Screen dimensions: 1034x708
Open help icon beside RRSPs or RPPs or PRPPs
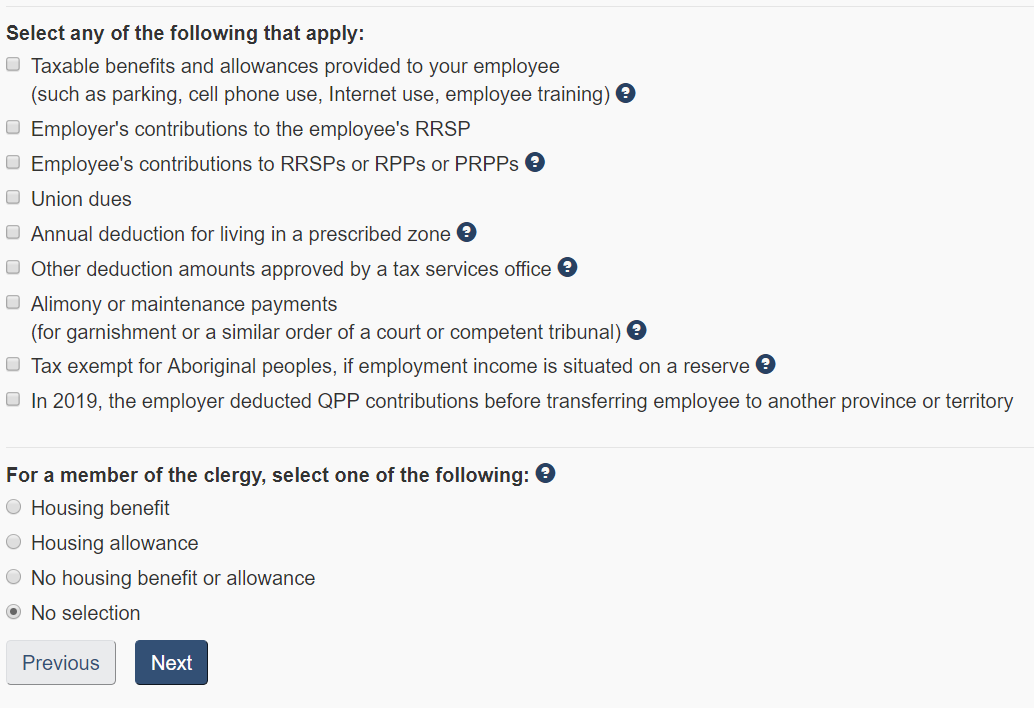[x=535, y=162]
